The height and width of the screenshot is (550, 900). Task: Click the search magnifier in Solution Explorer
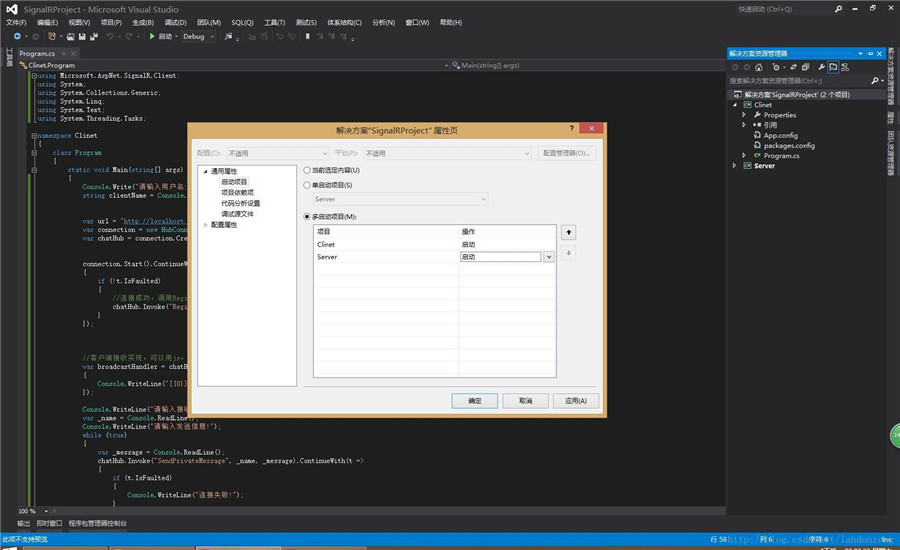[x=873, y=80]
